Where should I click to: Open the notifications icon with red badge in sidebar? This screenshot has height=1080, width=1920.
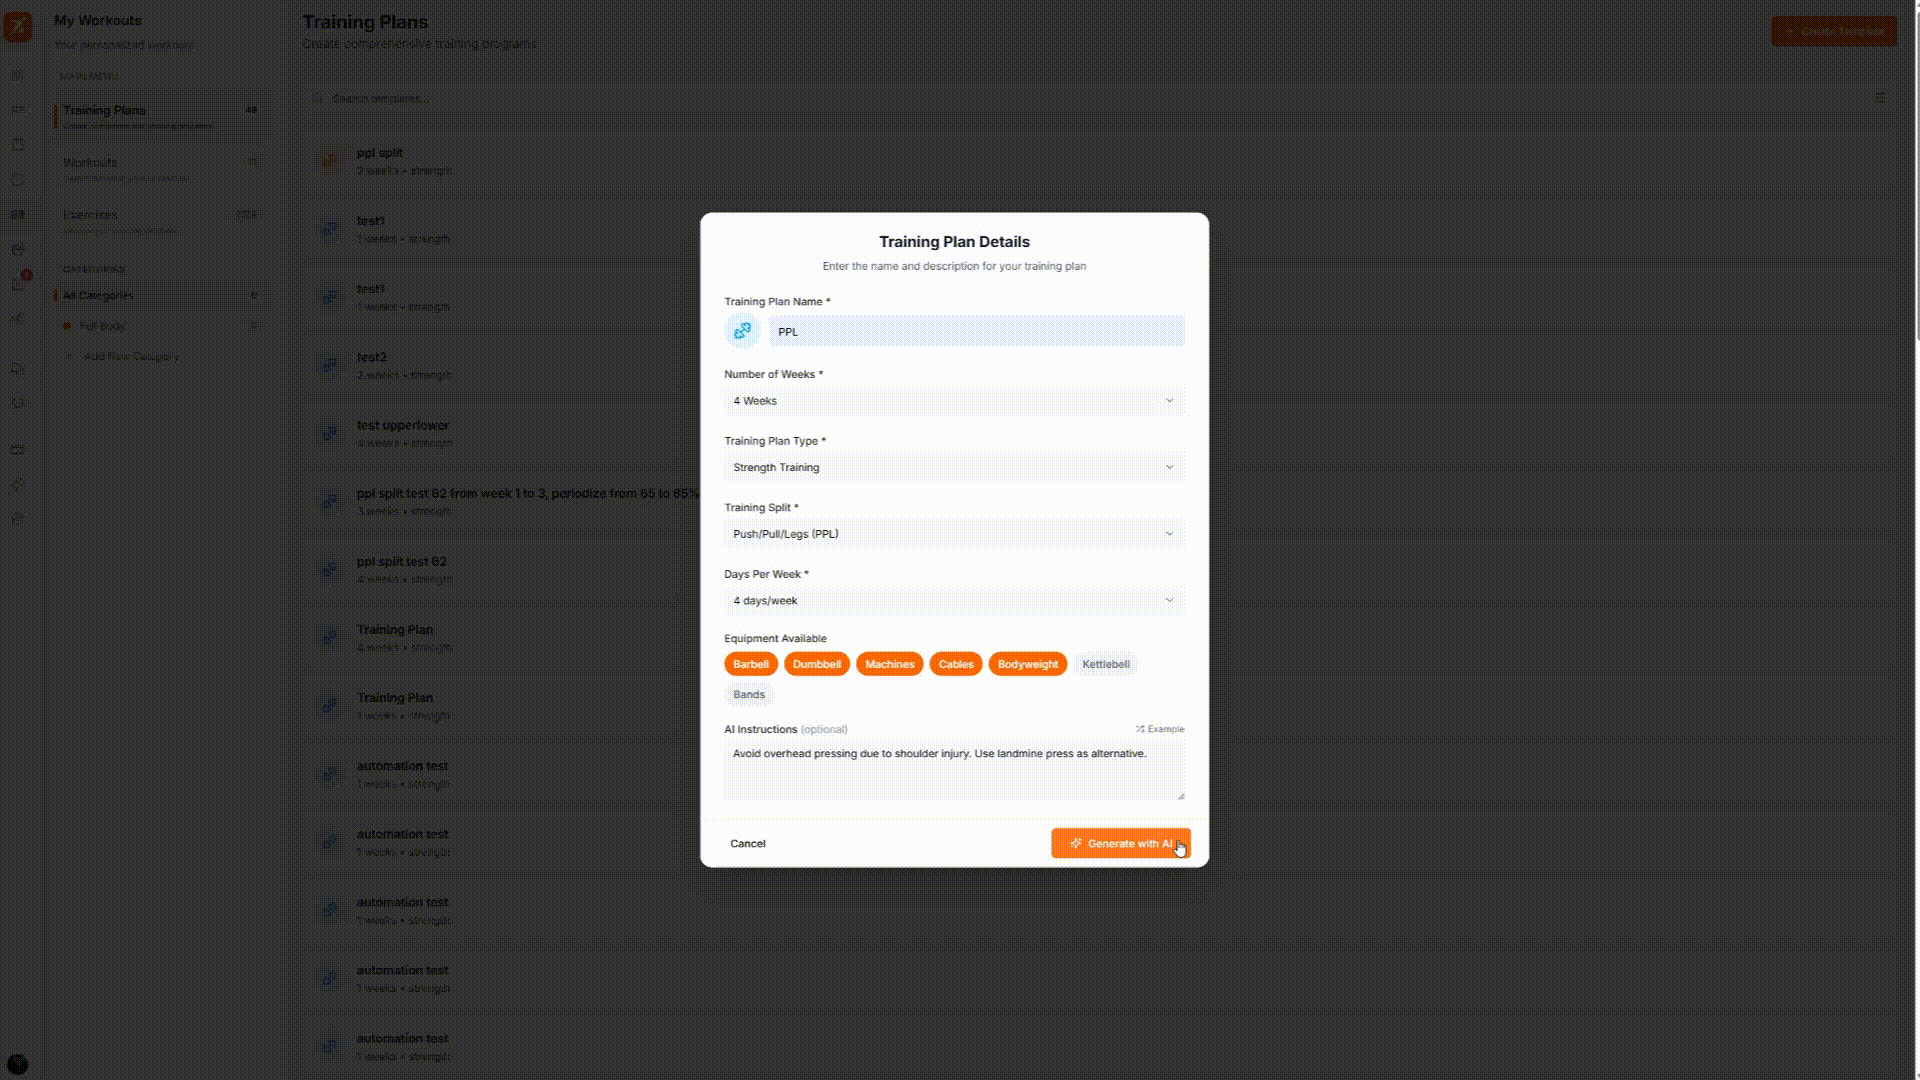[x=17, y=285]
